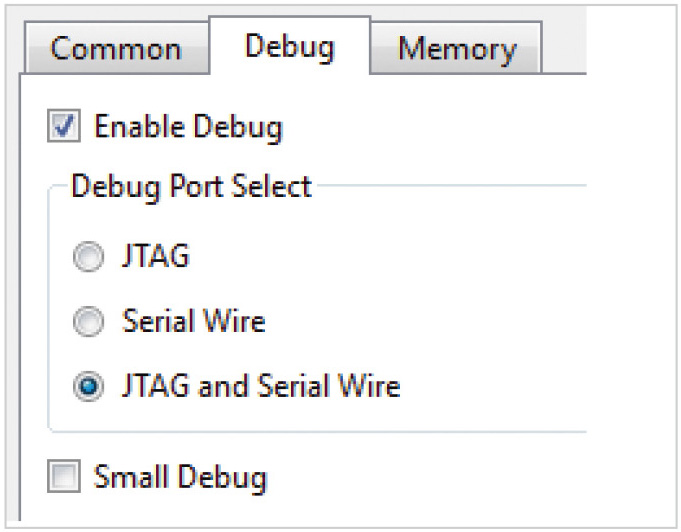Click the Debug Port Select group heading
The image size is (681, 532).
coord(192,187)
